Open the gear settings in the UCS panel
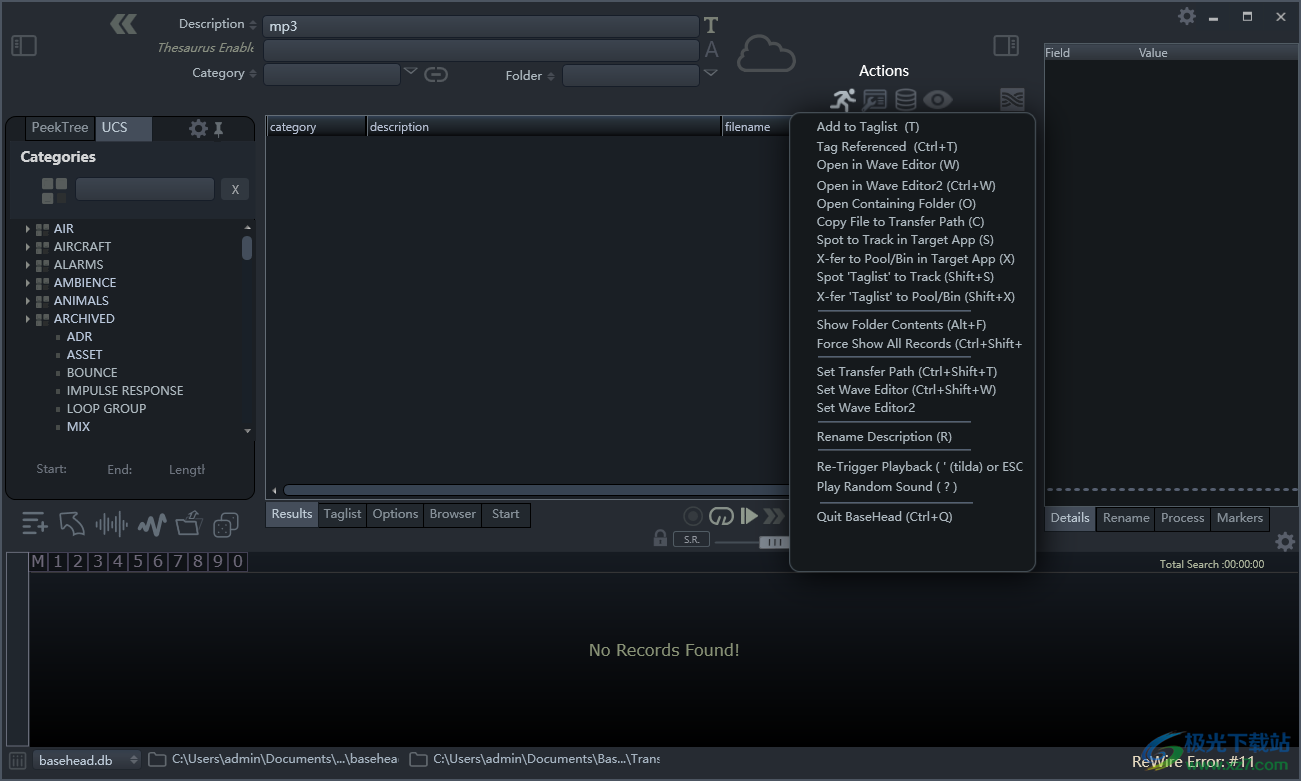 [x=198, y=128]
